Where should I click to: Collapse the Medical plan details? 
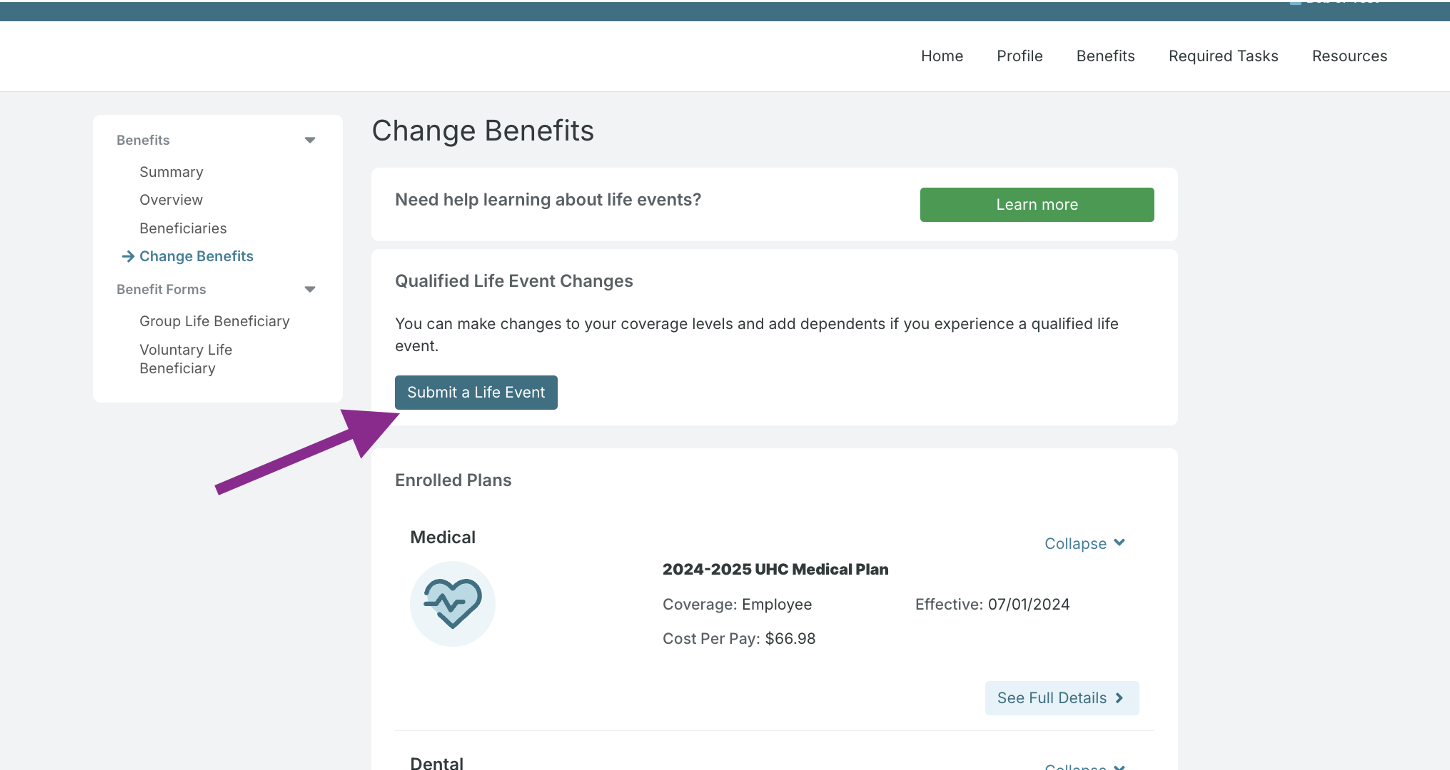[x=1085, y=543]
